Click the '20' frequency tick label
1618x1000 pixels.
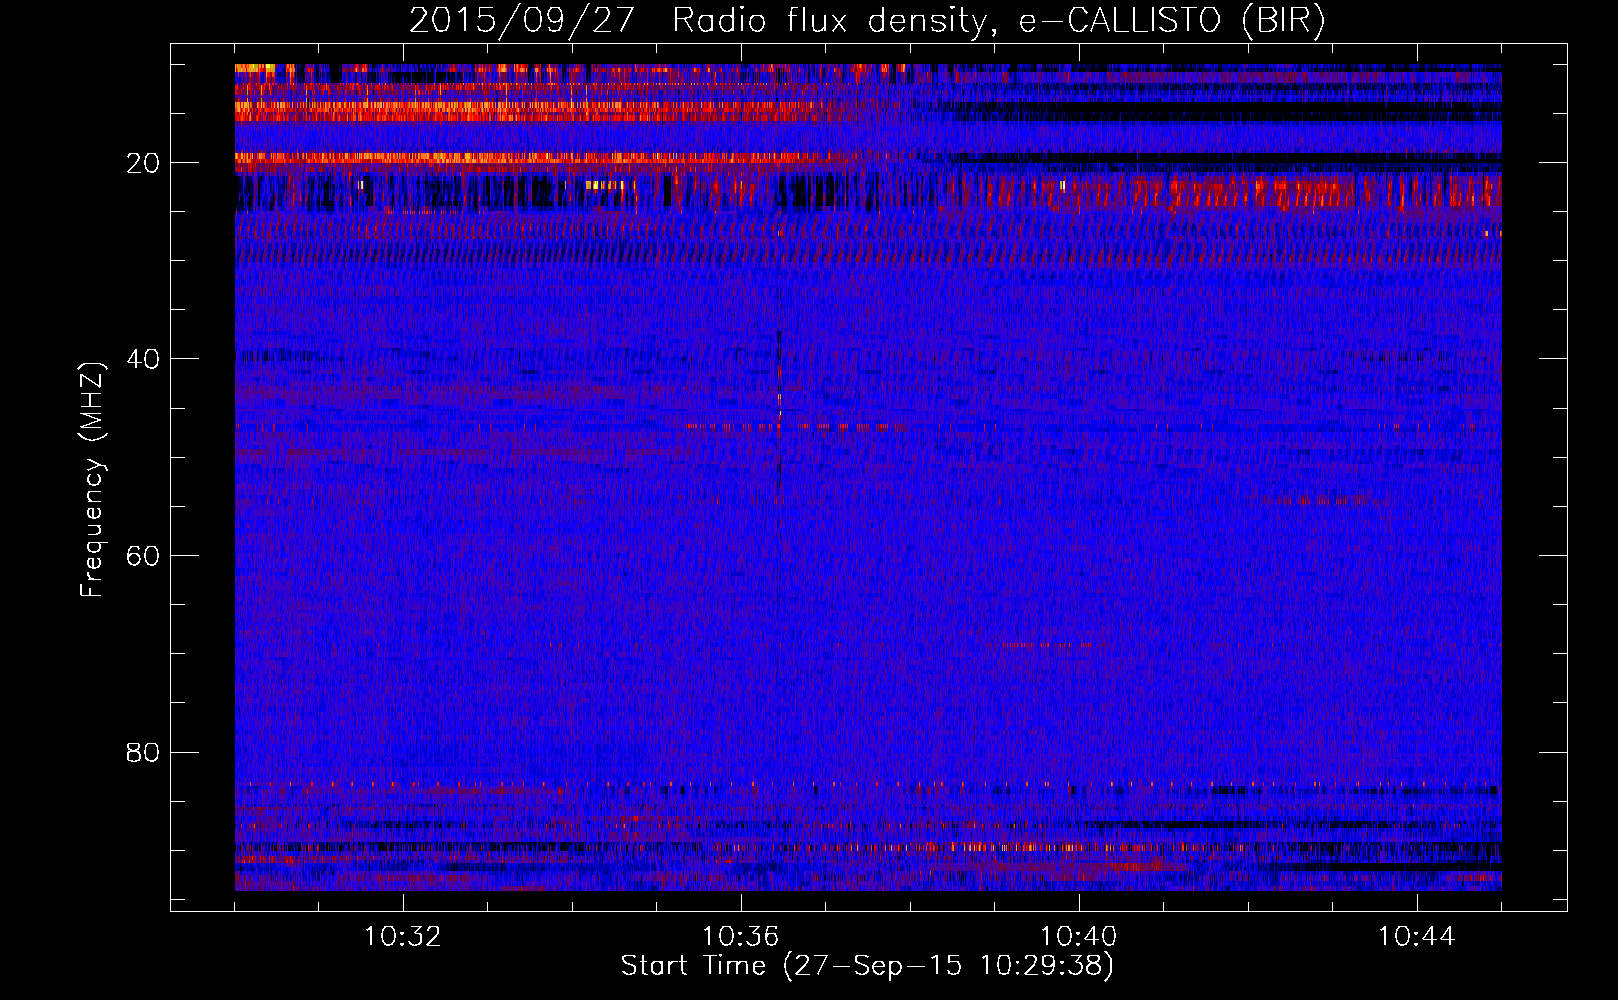pyautogui.click(x=144, y=163)
